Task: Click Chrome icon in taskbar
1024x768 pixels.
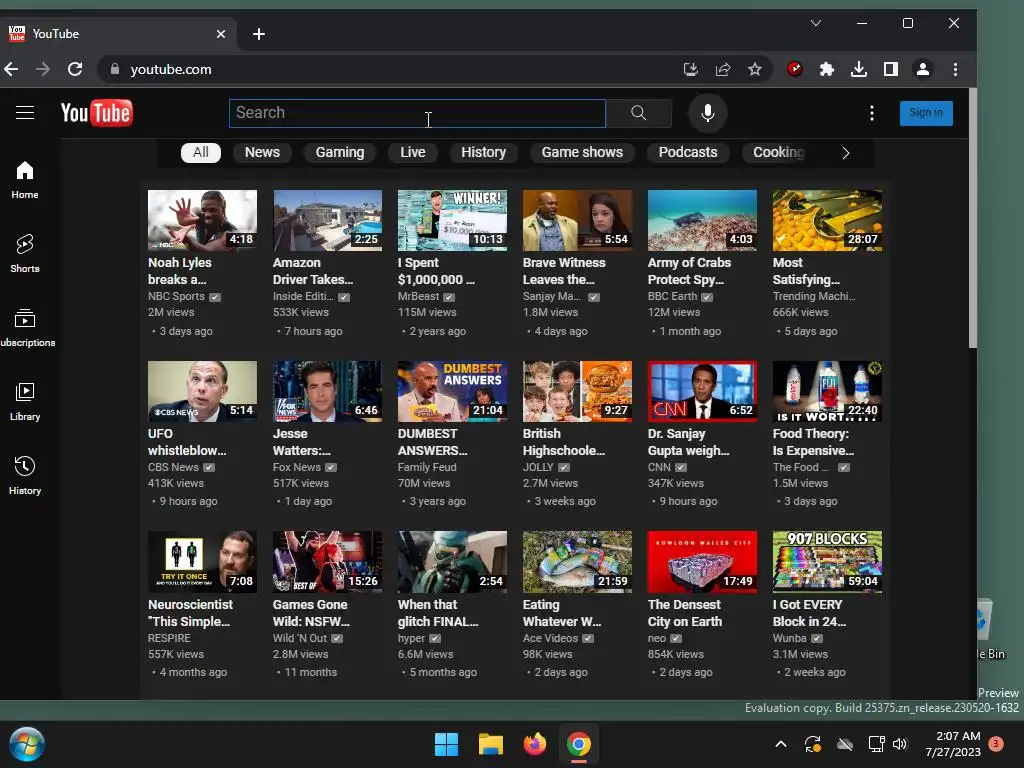Action: coord(579,744)
